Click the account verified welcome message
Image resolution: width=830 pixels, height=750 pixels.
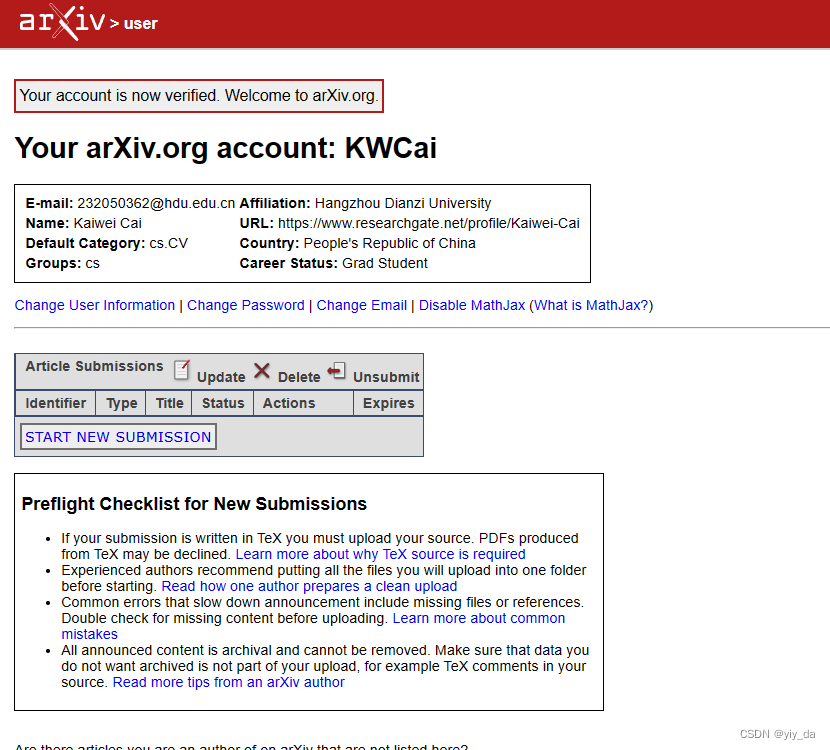click(199, 96)
